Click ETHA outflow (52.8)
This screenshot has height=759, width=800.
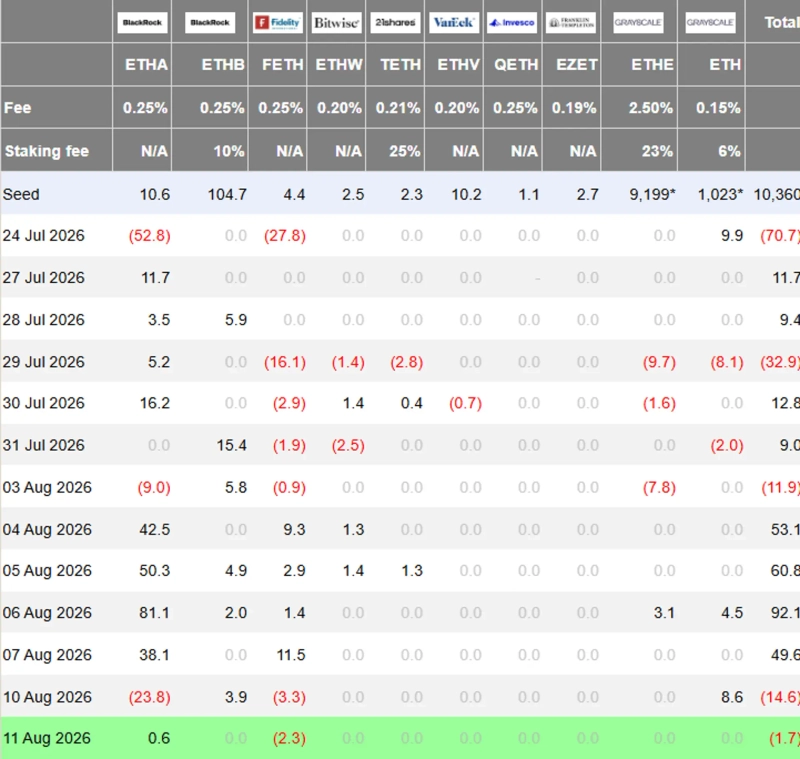pyautogui.click(x=149, y=236)
